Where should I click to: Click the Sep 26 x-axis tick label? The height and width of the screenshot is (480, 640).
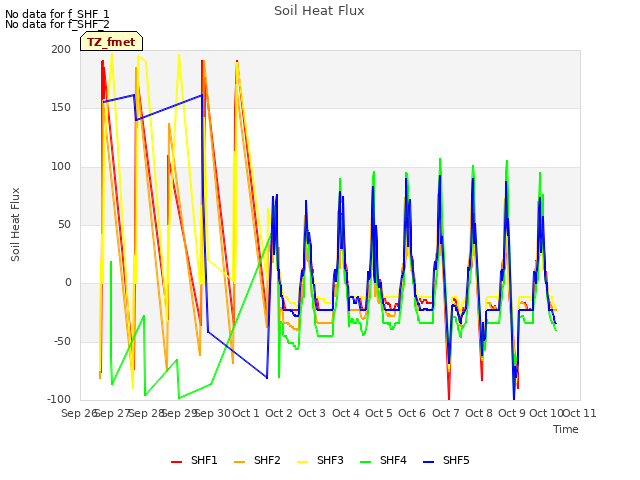tap(79, 413)
